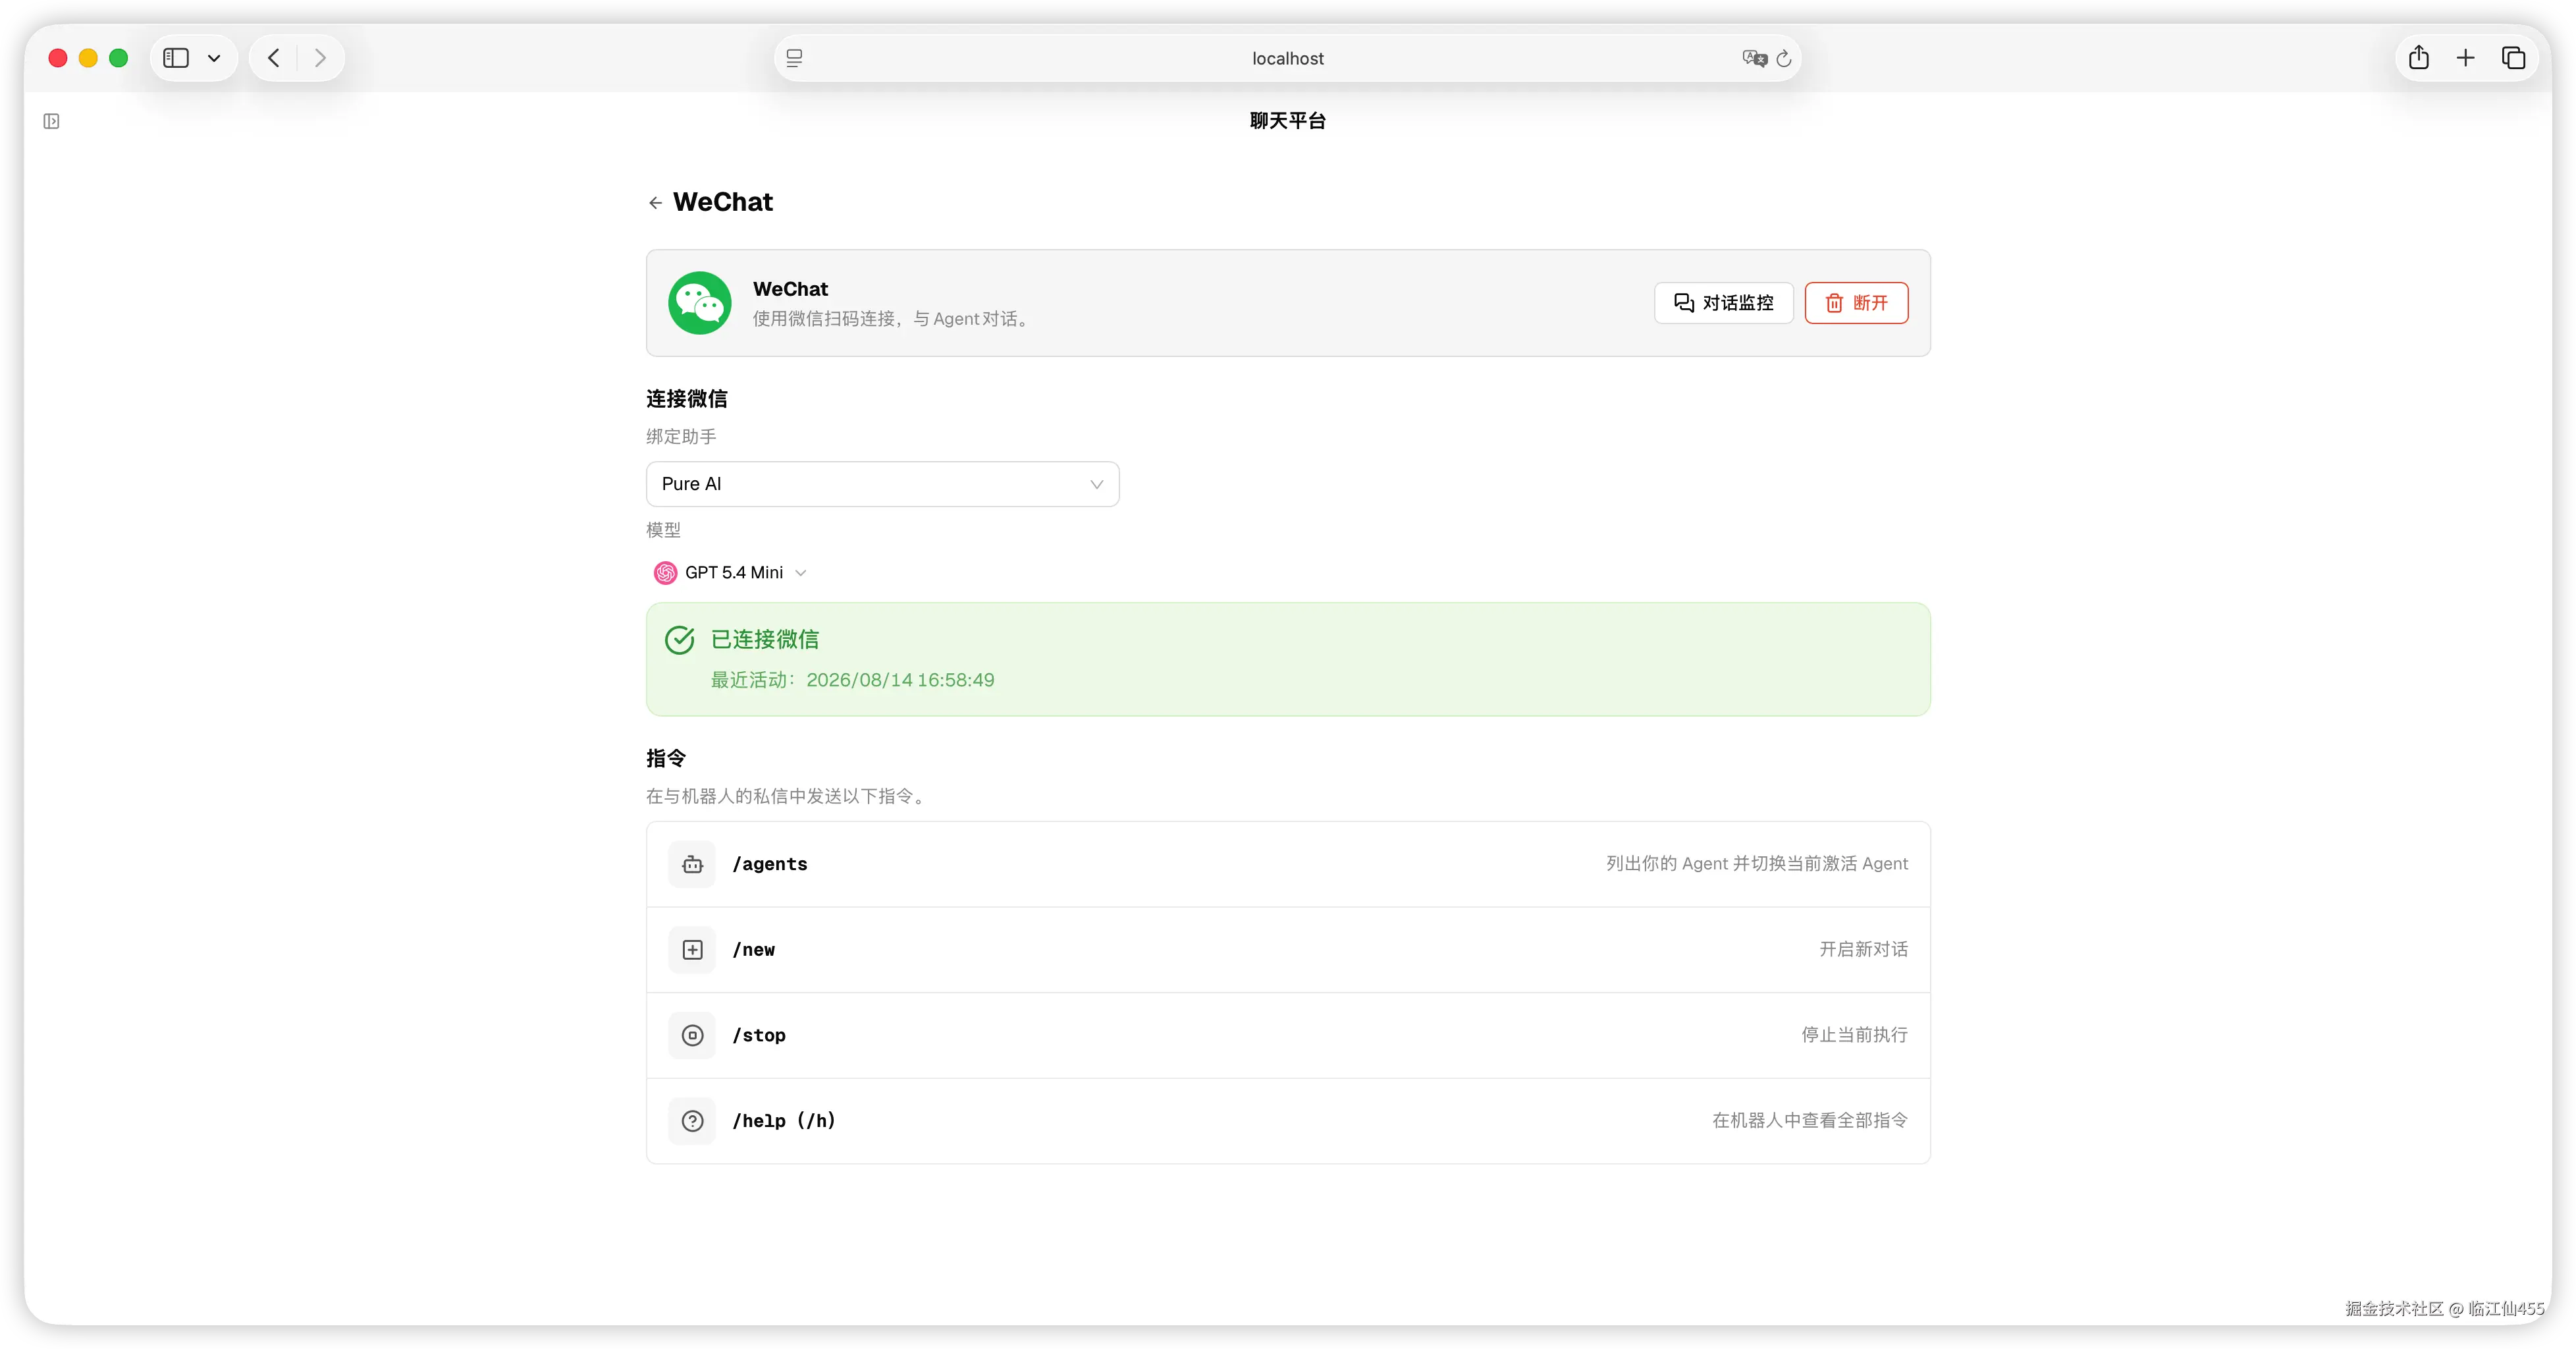Click 在机器人中查看全部指令 description
Viewport: 2576px width, 1349px height.
click(x=1810, y=1120)
